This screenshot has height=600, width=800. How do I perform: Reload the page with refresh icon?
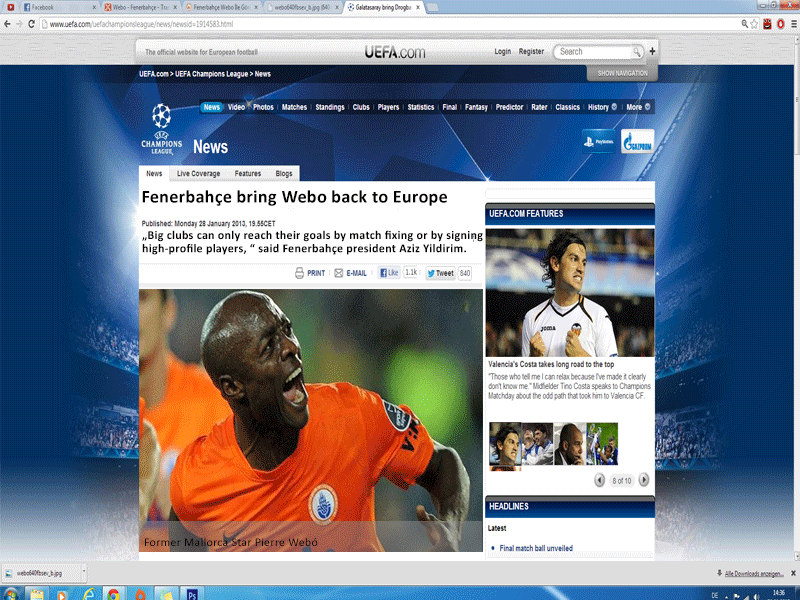click(x=32, y=24)
